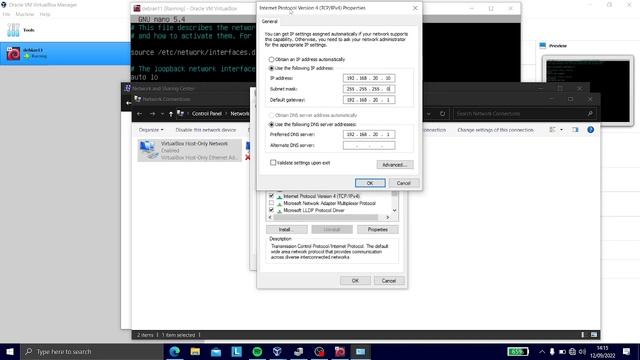Go up one folder level
640x360 pixels.
pyautogui.click(x=171, y=113)
